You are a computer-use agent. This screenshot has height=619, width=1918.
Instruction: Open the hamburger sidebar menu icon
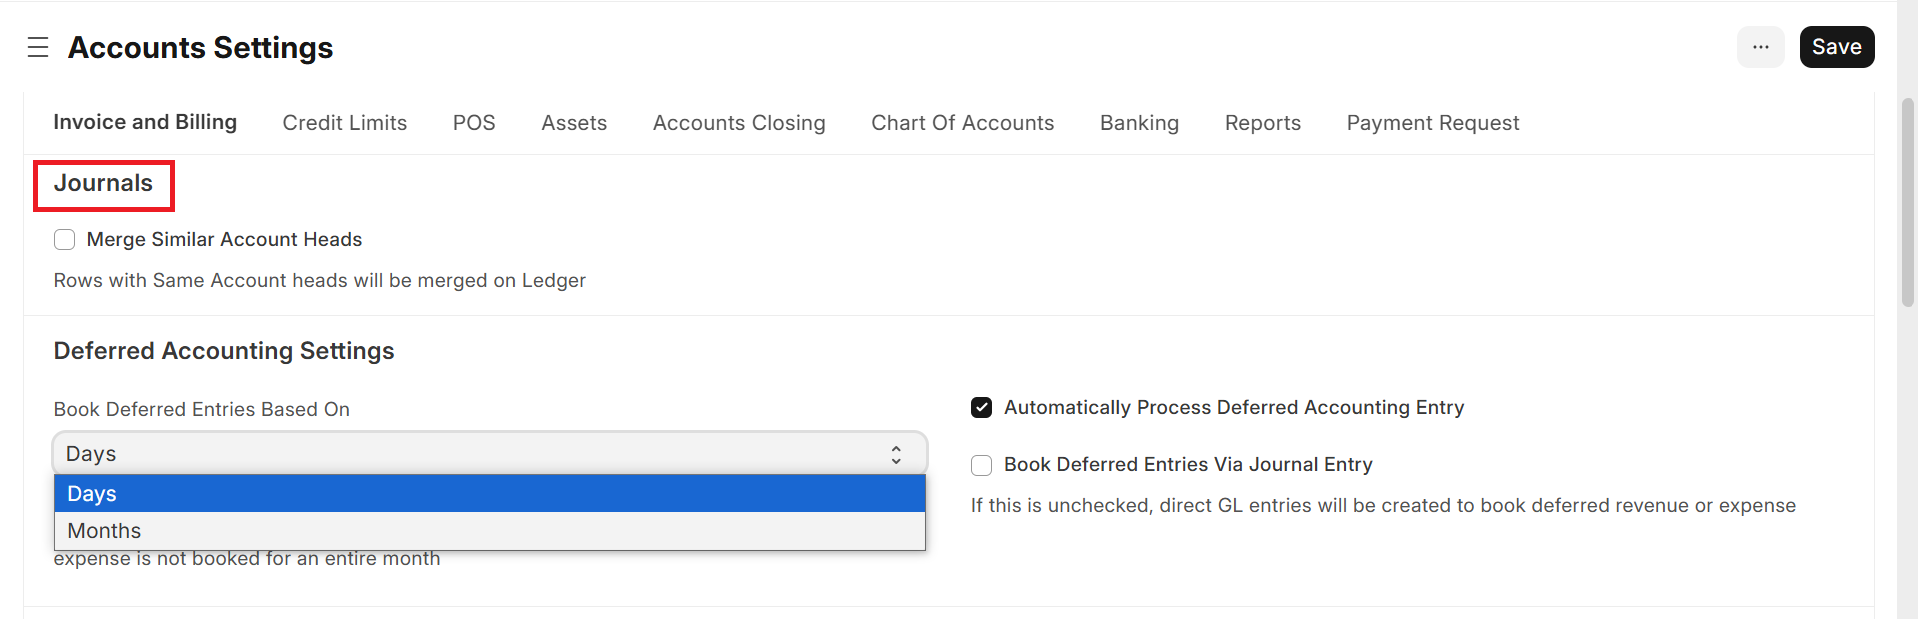click(38, 47)
